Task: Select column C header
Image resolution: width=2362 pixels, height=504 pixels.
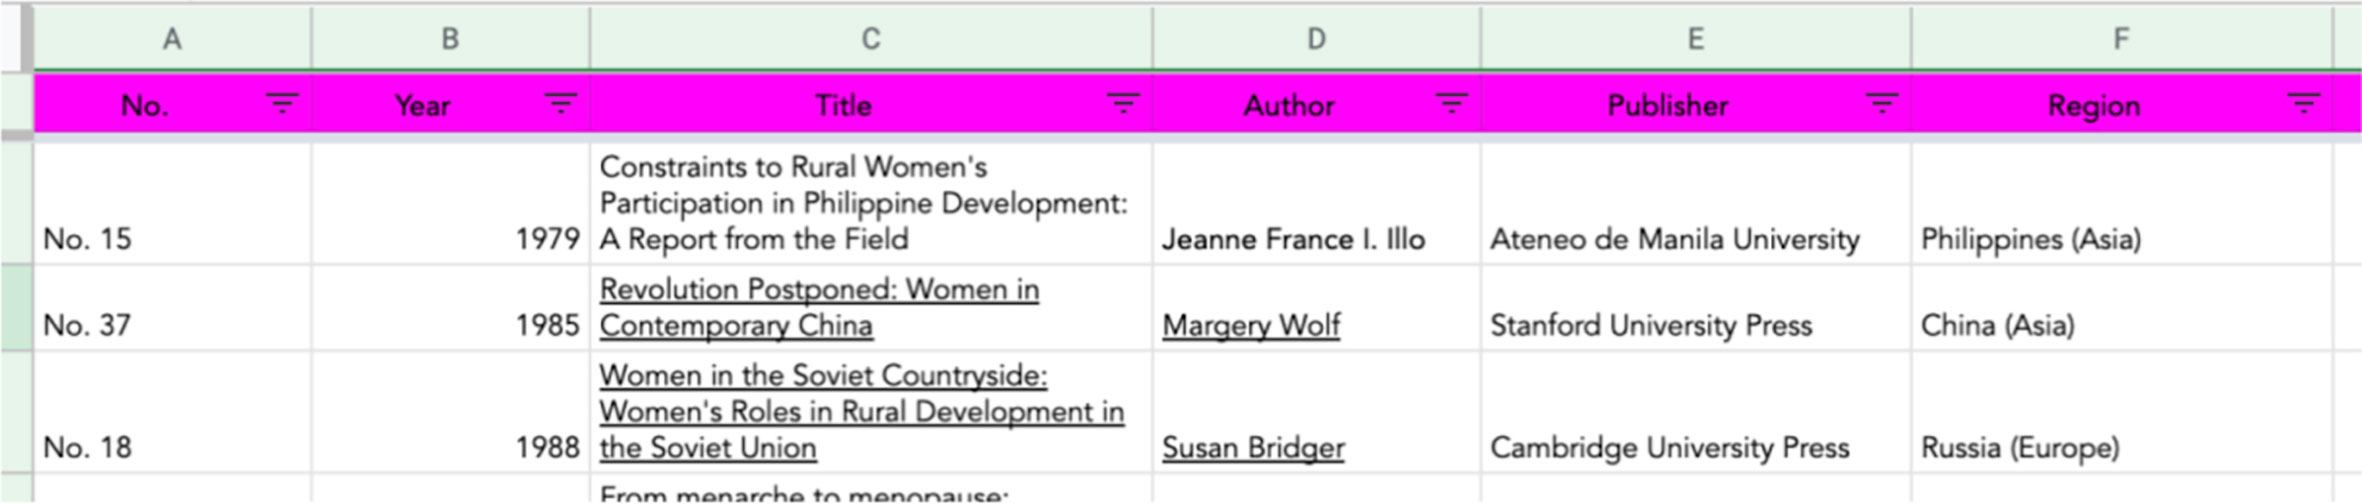Action: point(871,38)
